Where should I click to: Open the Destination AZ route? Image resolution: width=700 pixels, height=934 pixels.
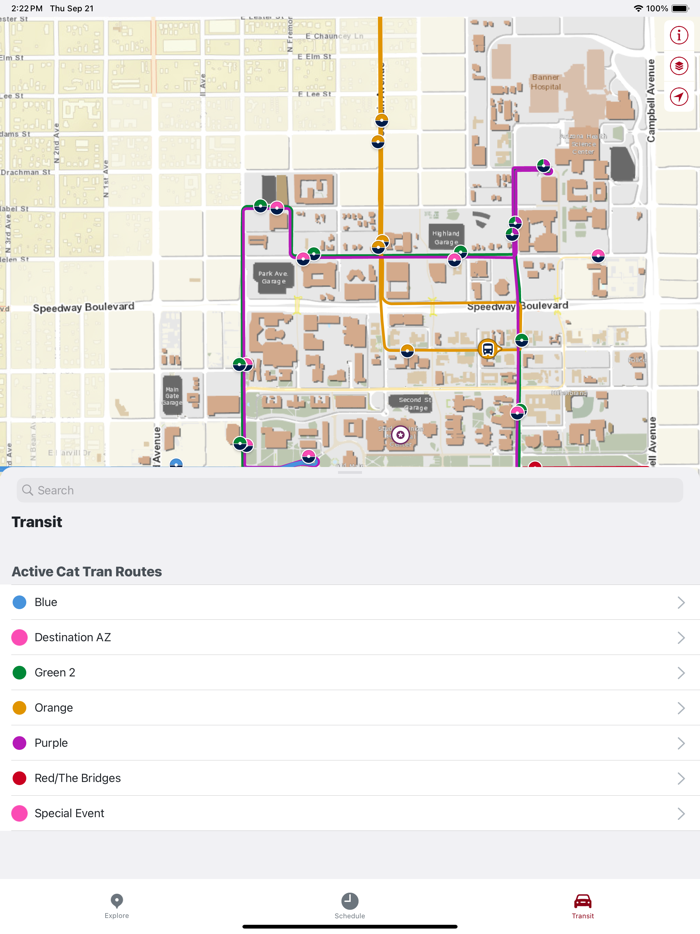tap(350, 637)
